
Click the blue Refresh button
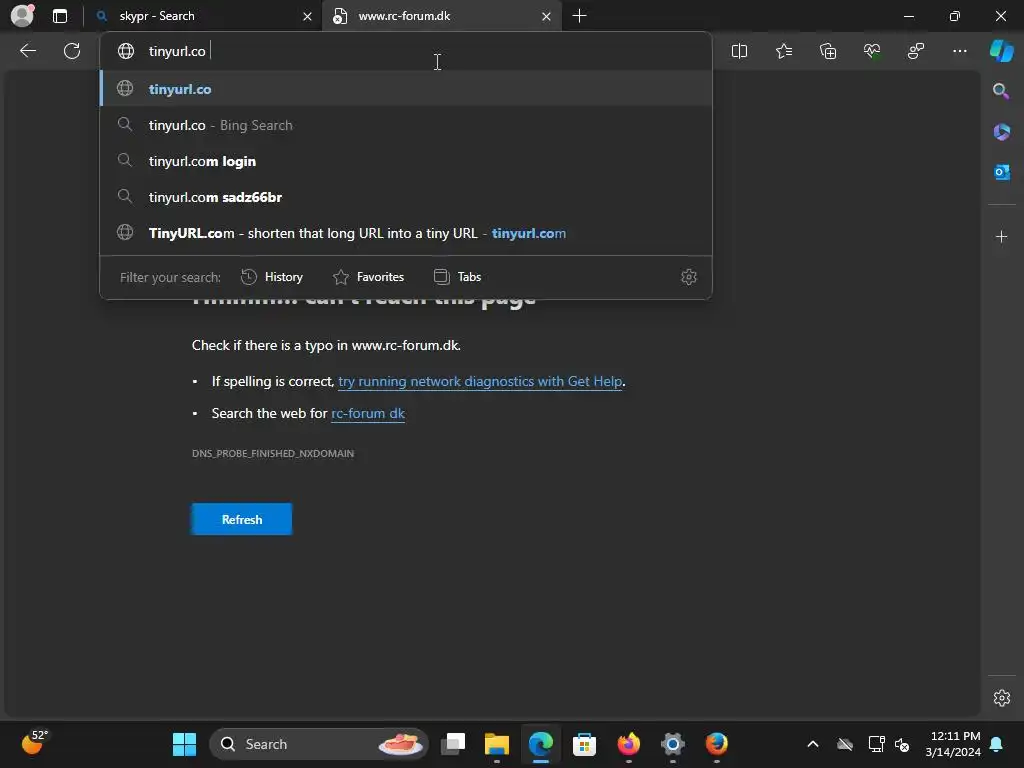coord(242,519)
